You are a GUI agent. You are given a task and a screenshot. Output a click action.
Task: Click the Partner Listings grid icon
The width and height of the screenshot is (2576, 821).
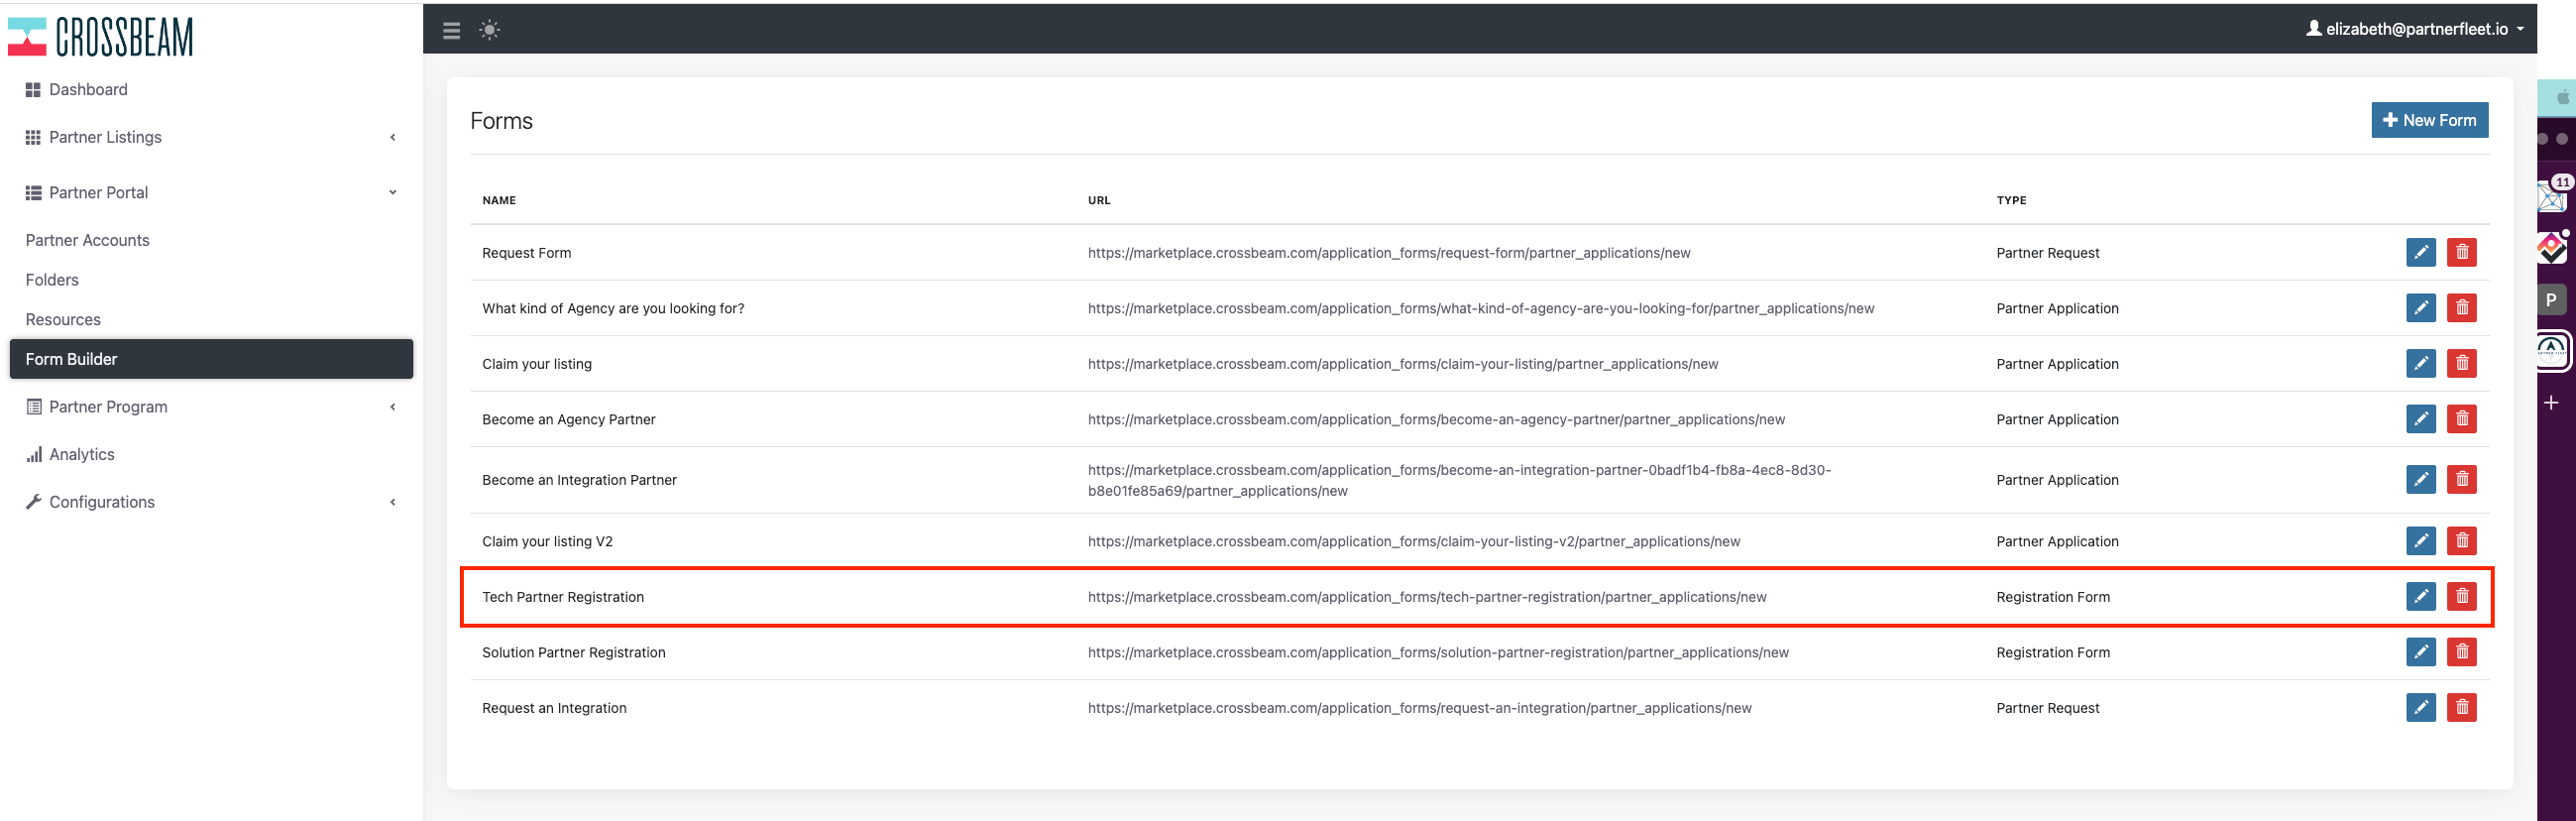(x=33, y=137)
